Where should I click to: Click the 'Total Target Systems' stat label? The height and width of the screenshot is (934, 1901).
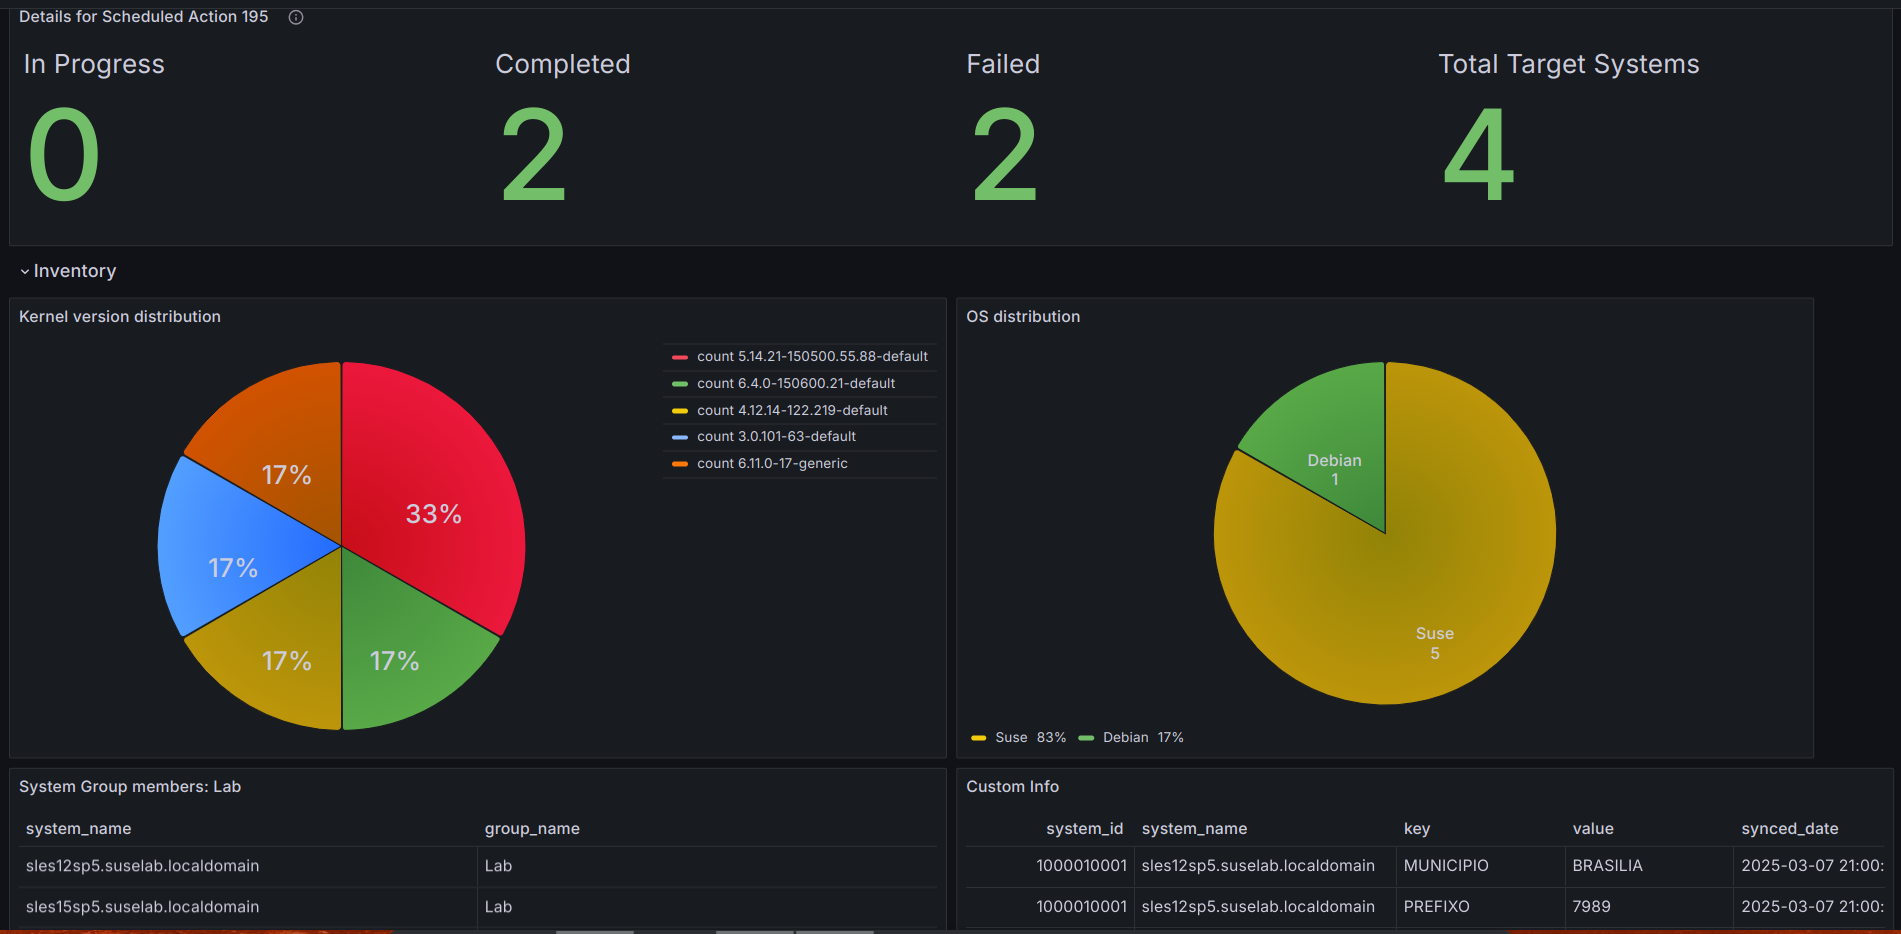click(1569, 64)
